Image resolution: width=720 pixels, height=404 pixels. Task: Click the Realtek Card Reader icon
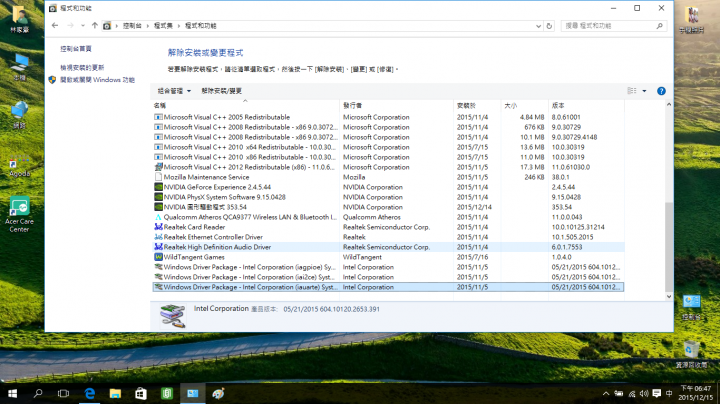[158, 227]
